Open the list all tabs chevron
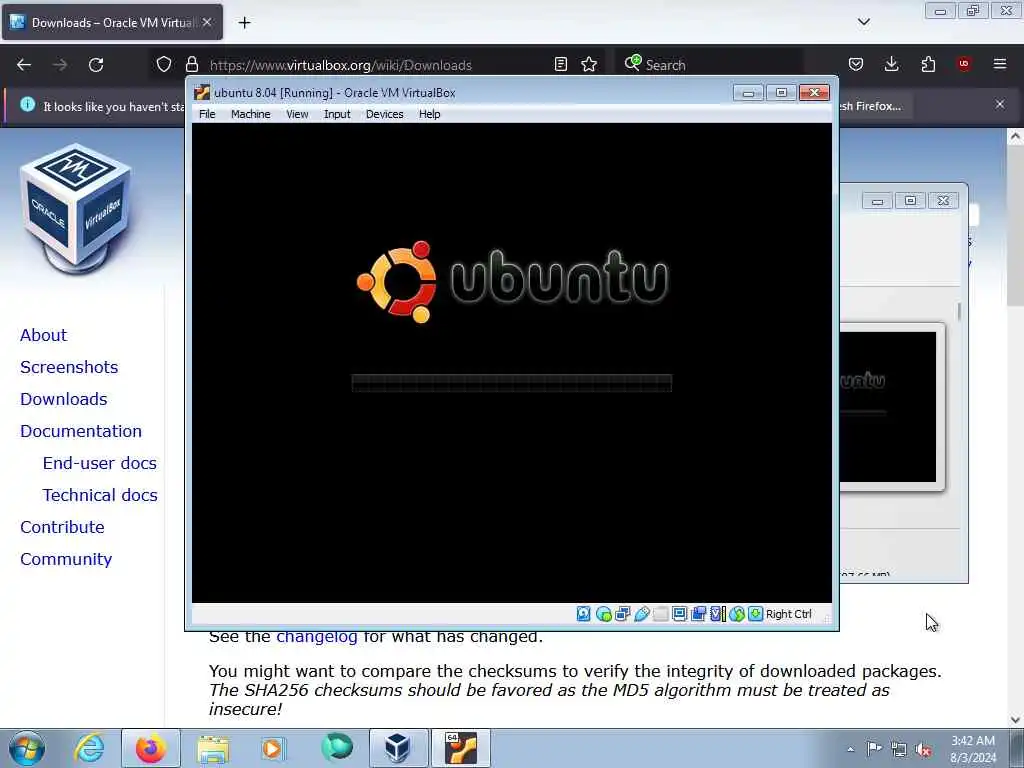Screen dimensions: 1024x768 pyautogui.click(x=864, y=22)
